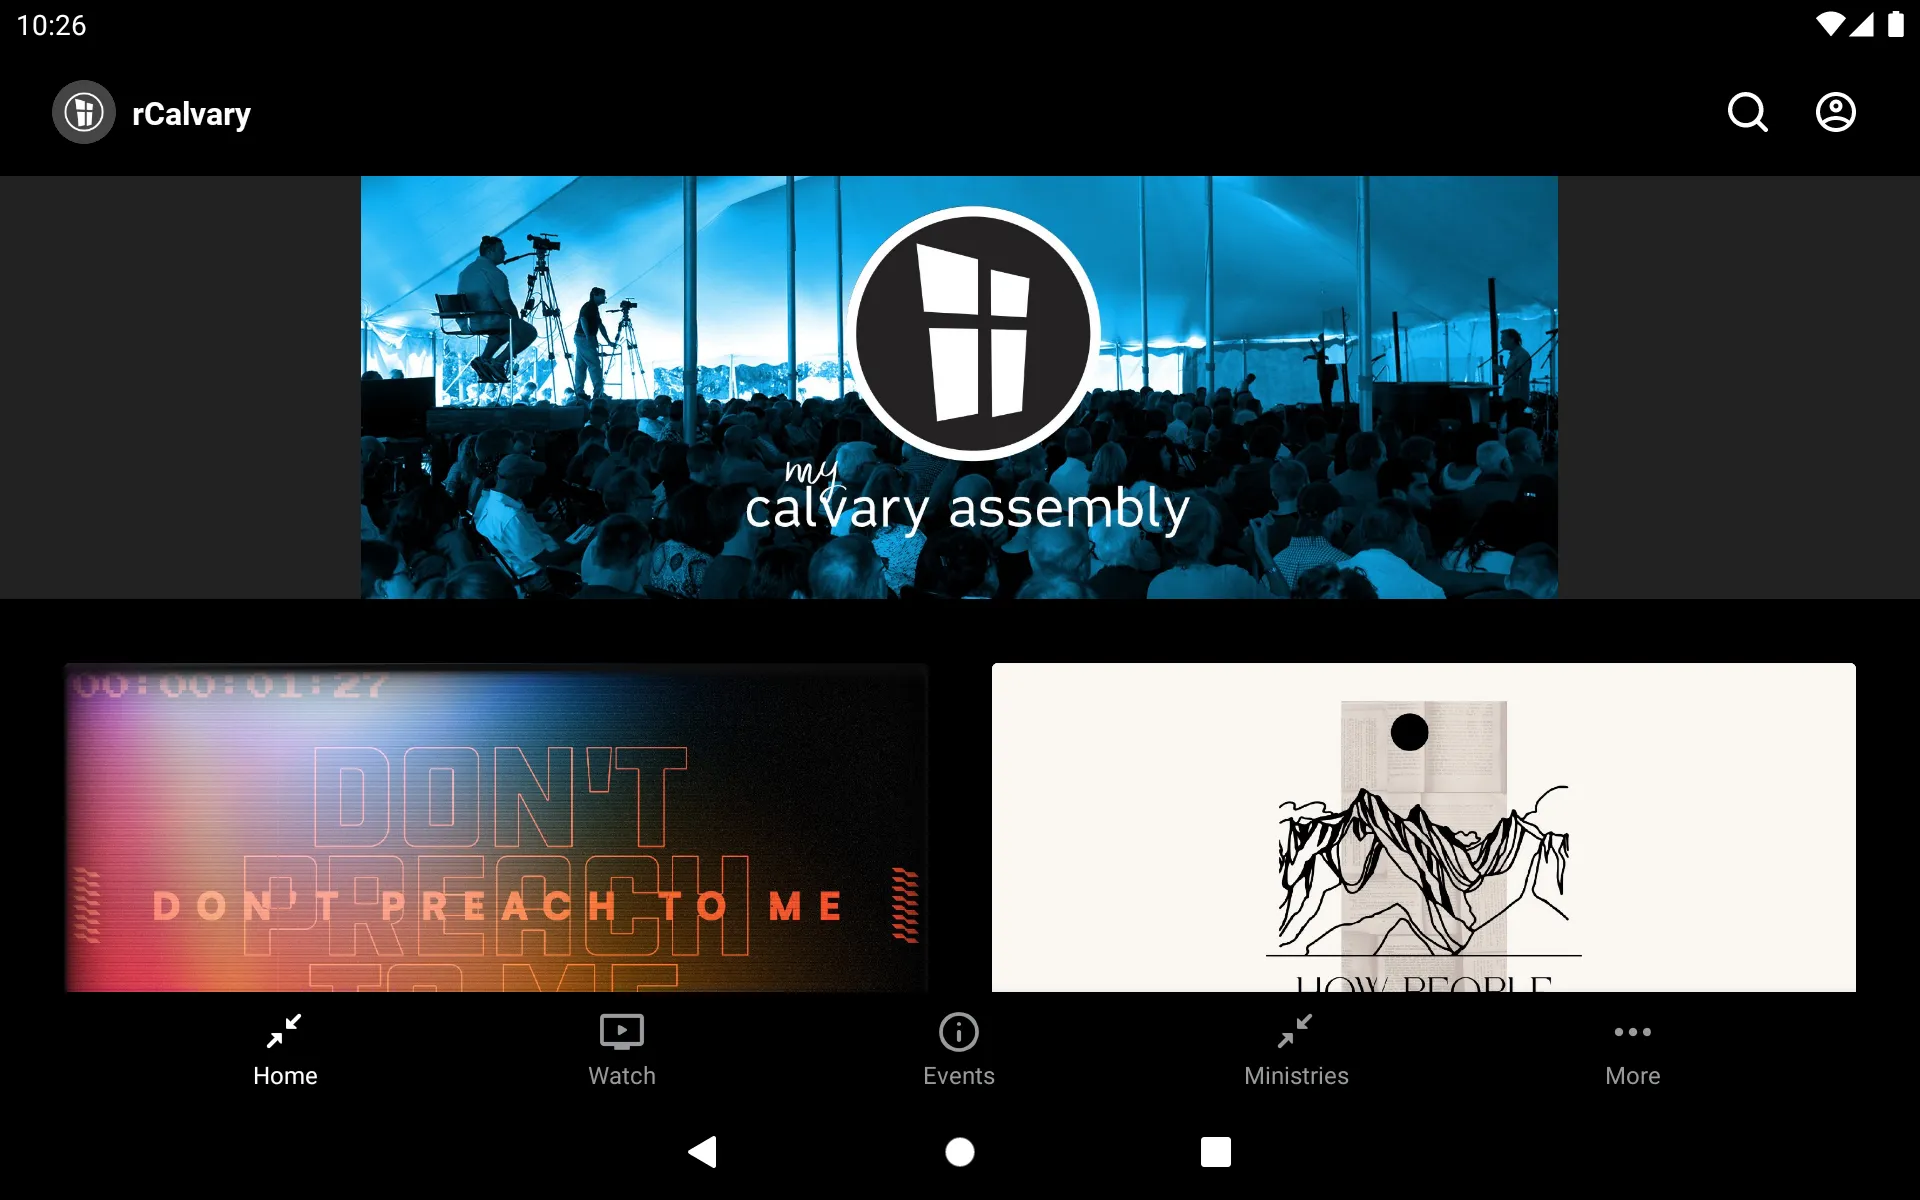Toggle Ministries section display
Image resolution: width=1920 pixels, height=1200 pixels.
(x=1297, y=1049)
